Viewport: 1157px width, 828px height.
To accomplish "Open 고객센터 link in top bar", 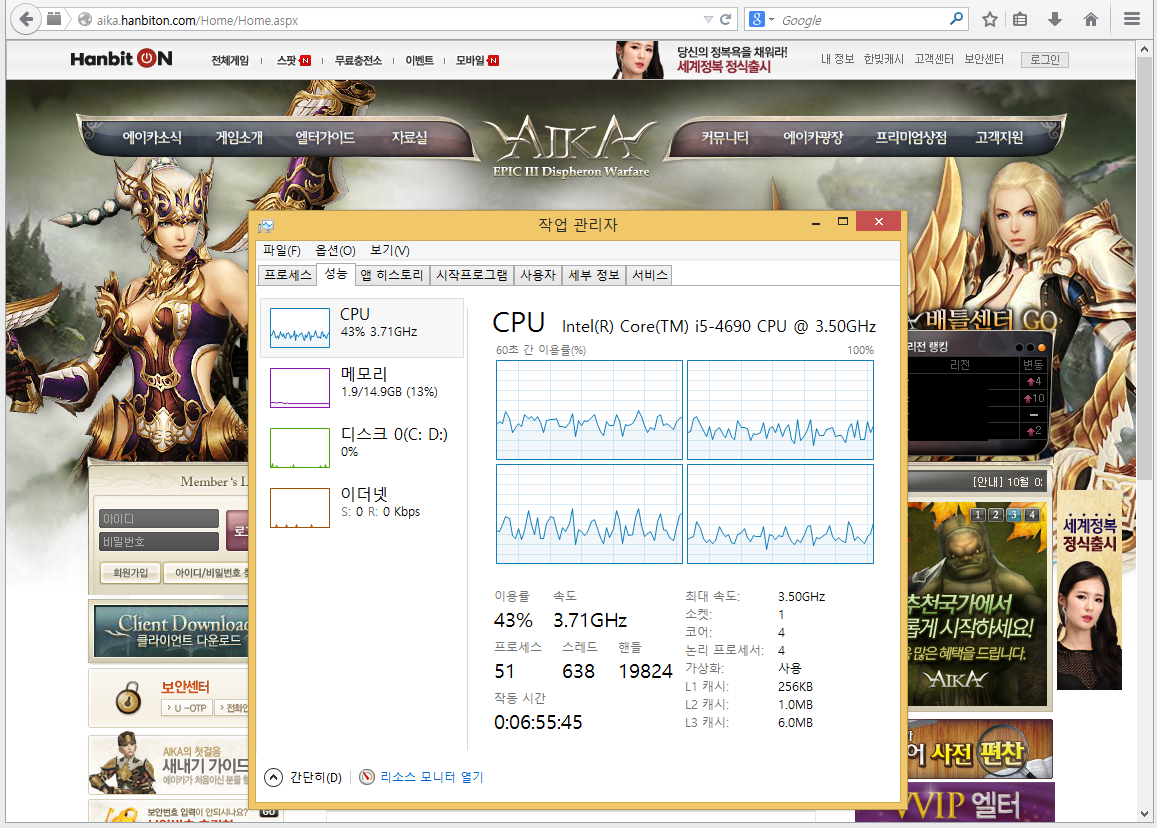I will coord(933,59).
